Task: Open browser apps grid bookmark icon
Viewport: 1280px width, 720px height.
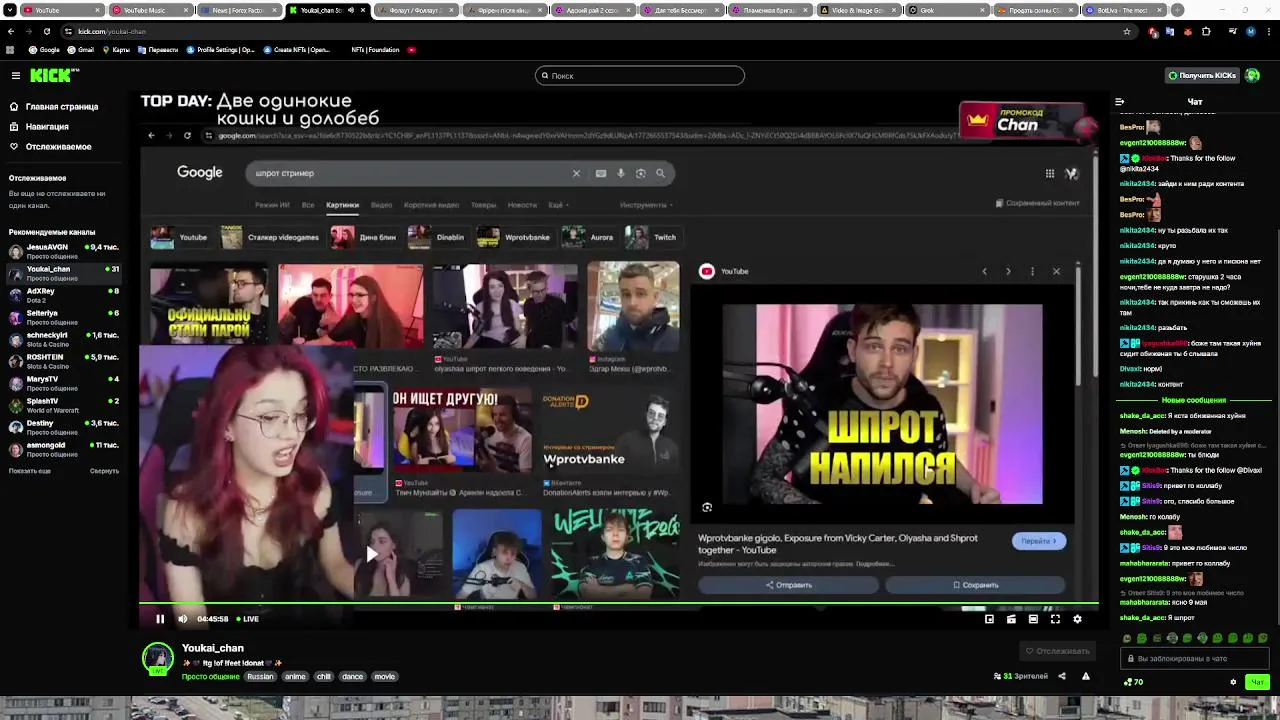Action: [11, 50]
